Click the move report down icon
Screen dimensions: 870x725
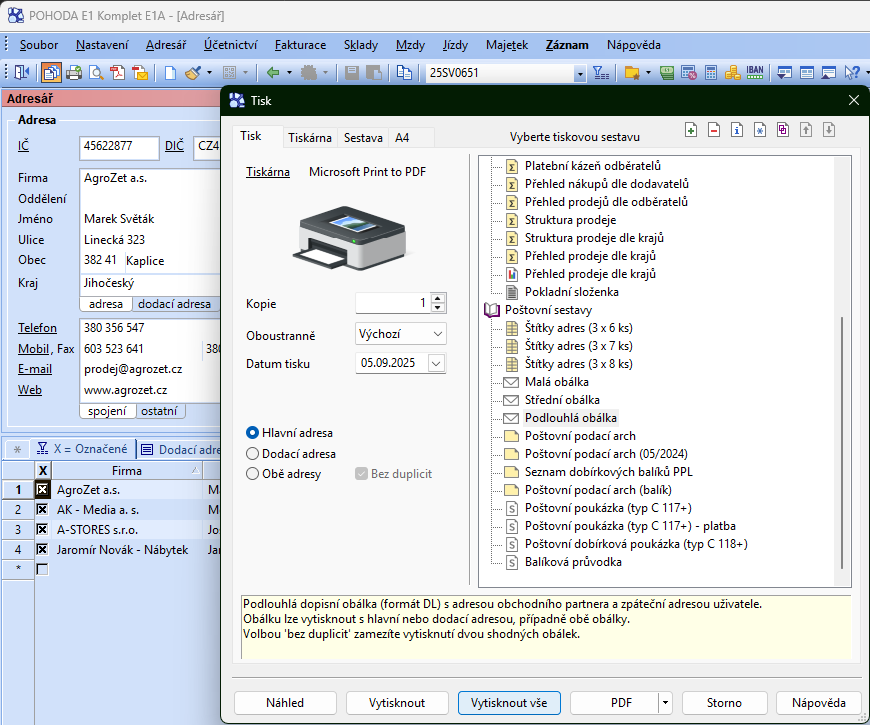(829, 130)
